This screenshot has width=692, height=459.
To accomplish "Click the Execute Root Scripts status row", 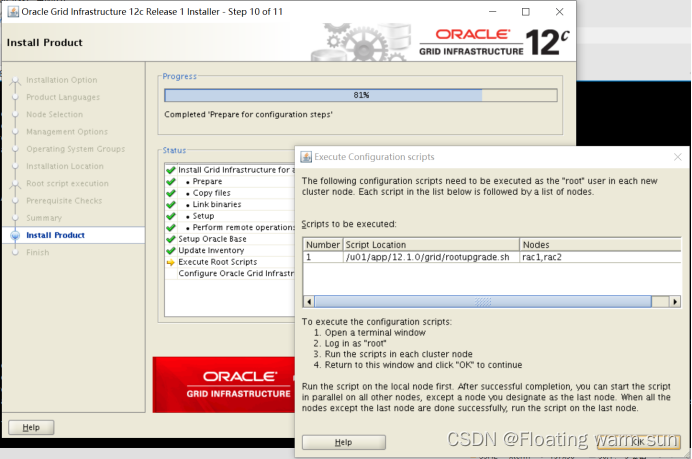I will [x=229, y=262].
